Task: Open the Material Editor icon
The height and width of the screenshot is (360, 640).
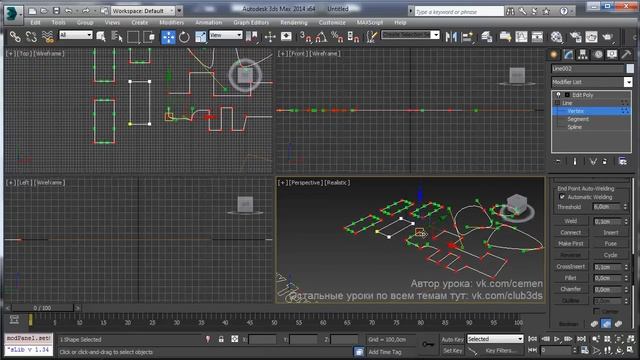Action: click(x=556, y=37)
